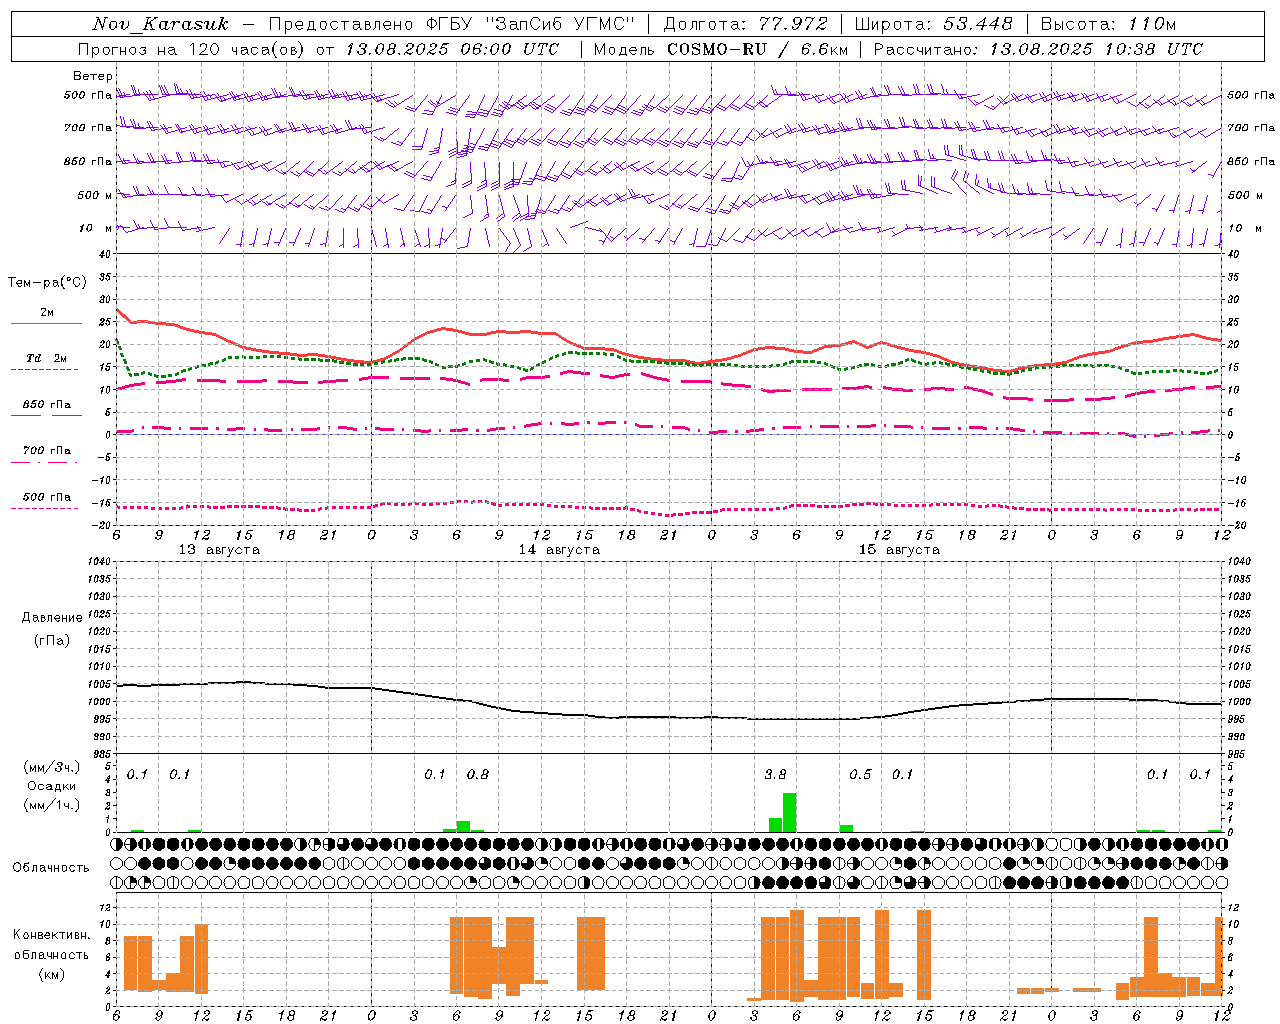Select the Модель COSMO-RU / 6.6км label
Screen dimensions: 1280x1024
pos(720,49)
